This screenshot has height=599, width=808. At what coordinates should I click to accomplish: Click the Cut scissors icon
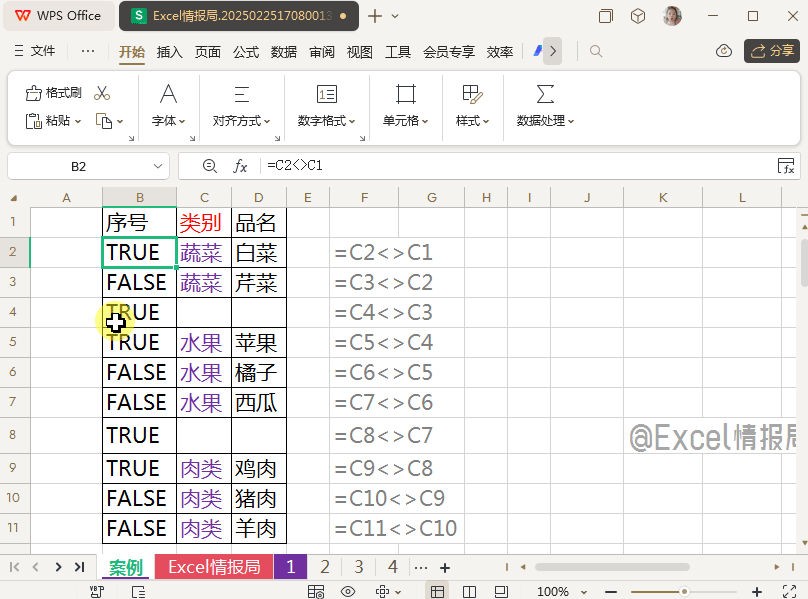pyautogui.click(x=102, y=93)
